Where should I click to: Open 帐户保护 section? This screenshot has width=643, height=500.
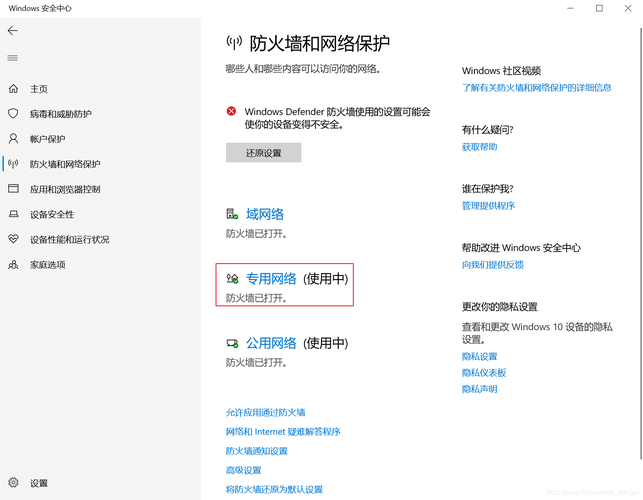[48, 139]
